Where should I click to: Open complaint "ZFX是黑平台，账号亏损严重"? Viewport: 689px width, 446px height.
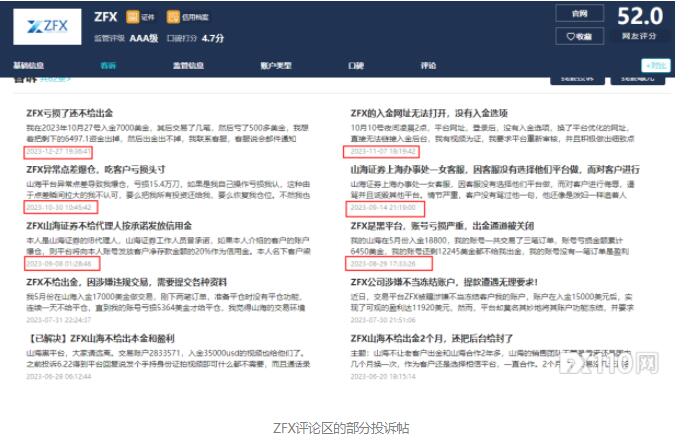click(442, 226)
